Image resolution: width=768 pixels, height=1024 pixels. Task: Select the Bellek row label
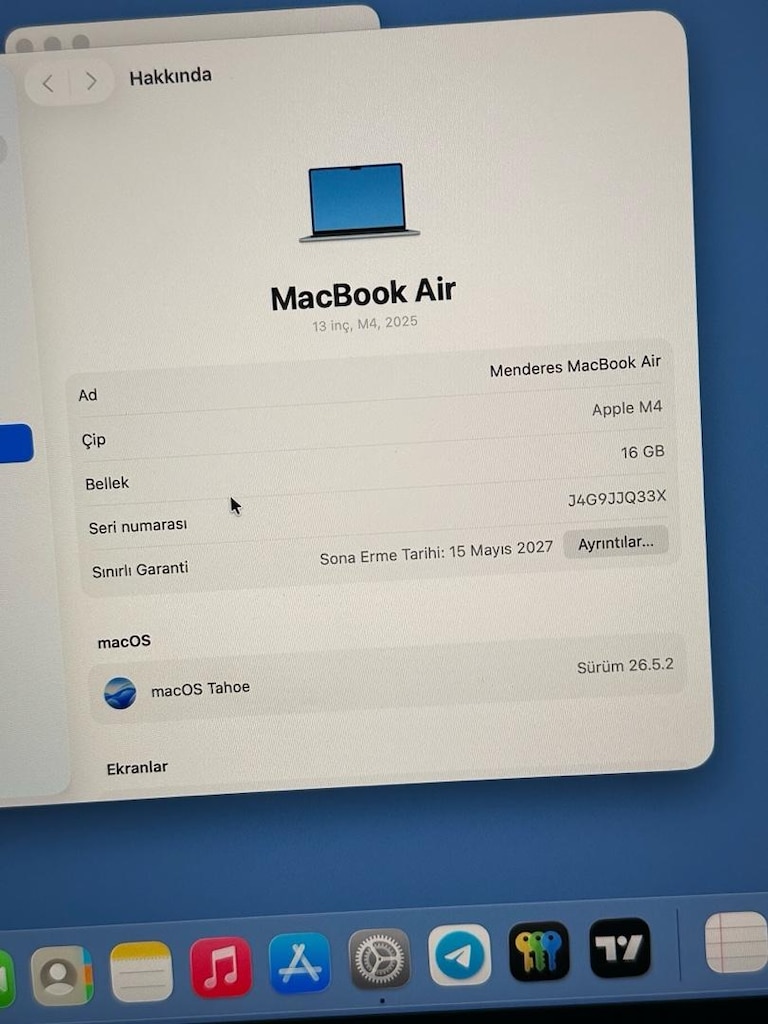pyautogui.click(x=106, y=483)
